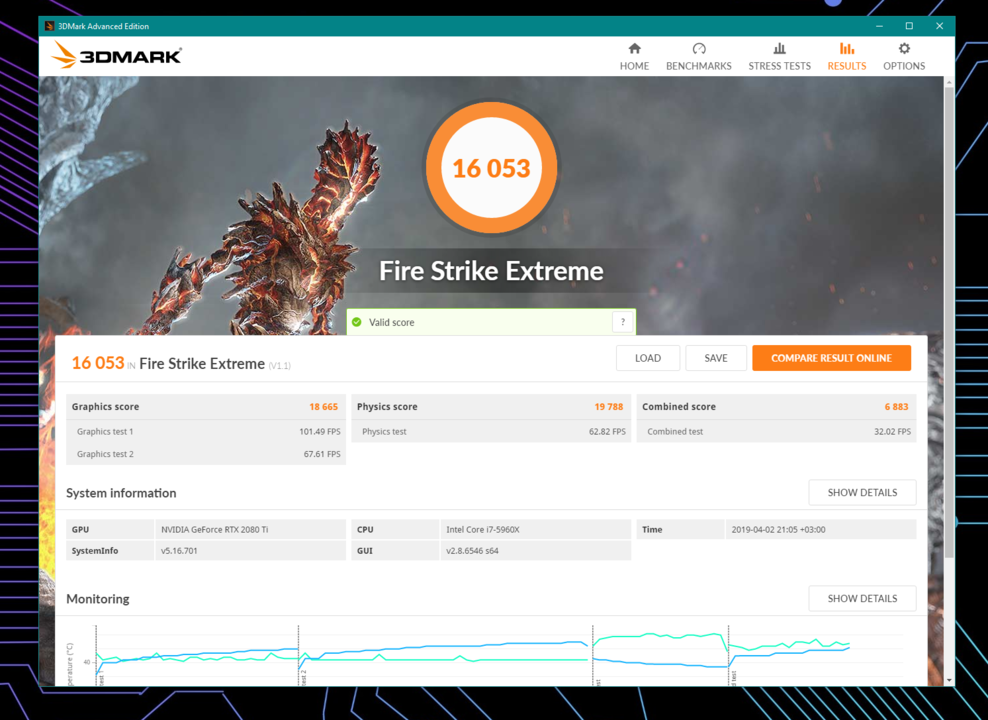
Task: Click Physics score value 19 788
Action: [x=609, y=407]
